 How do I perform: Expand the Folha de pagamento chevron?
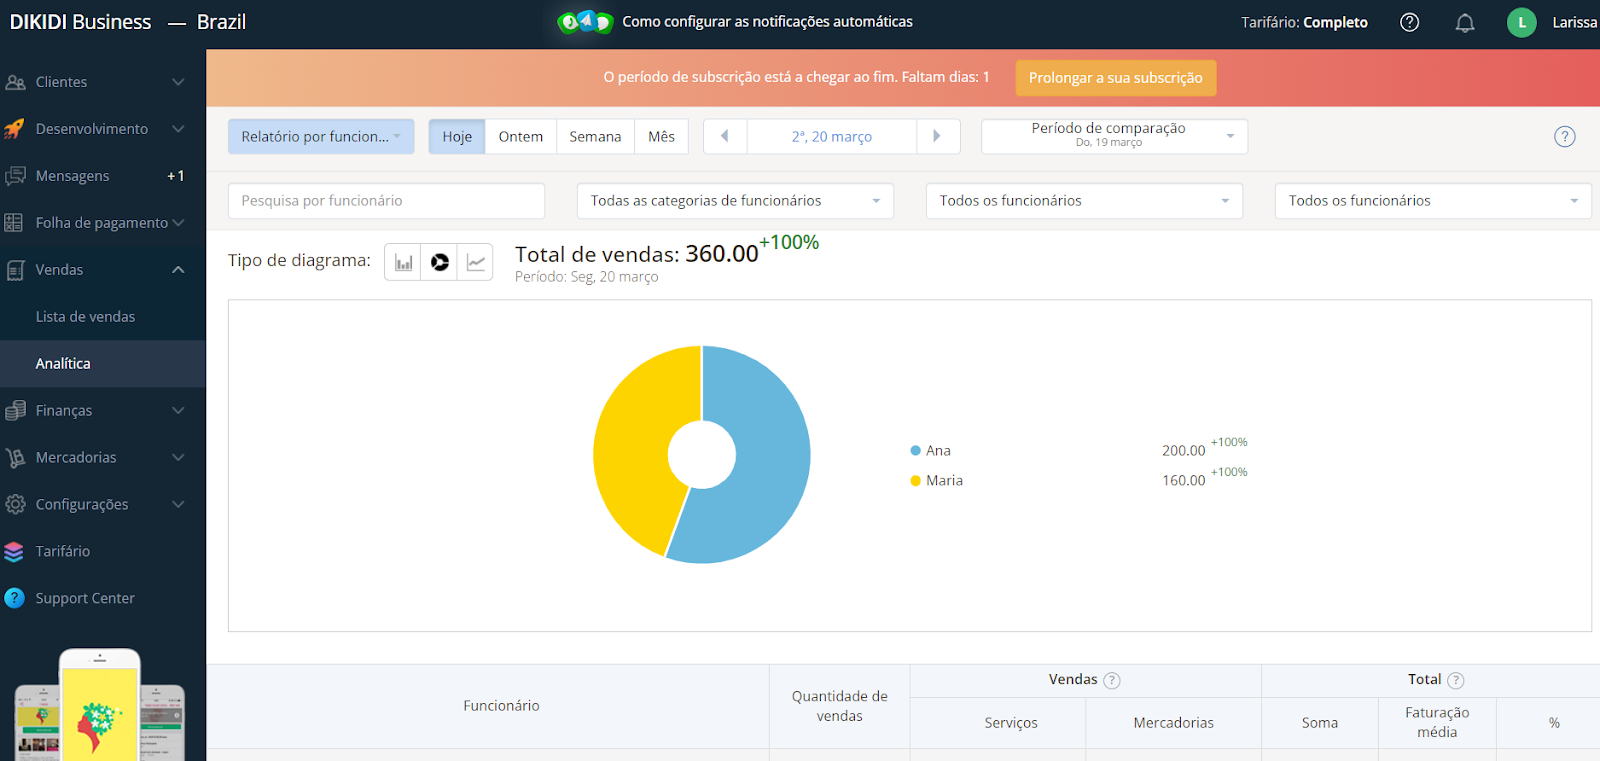(x=178, y=223)
